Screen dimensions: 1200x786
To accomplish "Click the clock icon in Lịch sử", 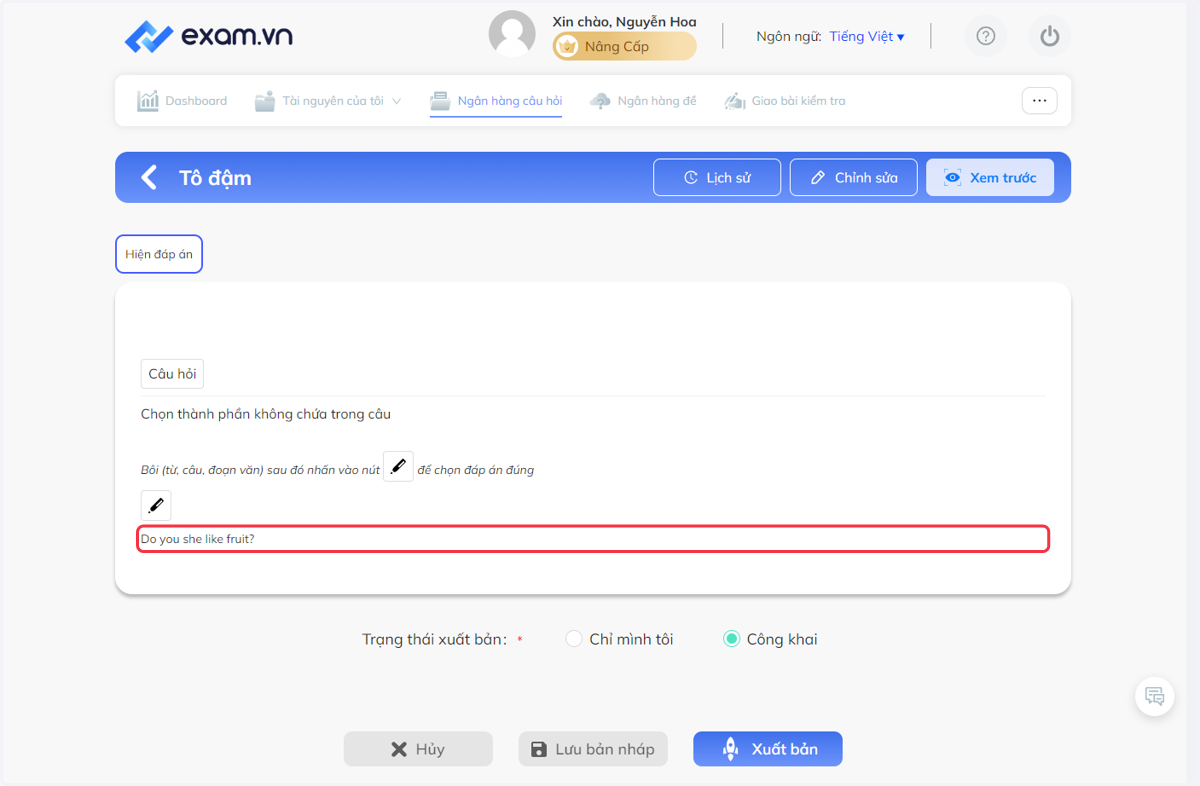I will pyautogui.click(x=691, y=178).
